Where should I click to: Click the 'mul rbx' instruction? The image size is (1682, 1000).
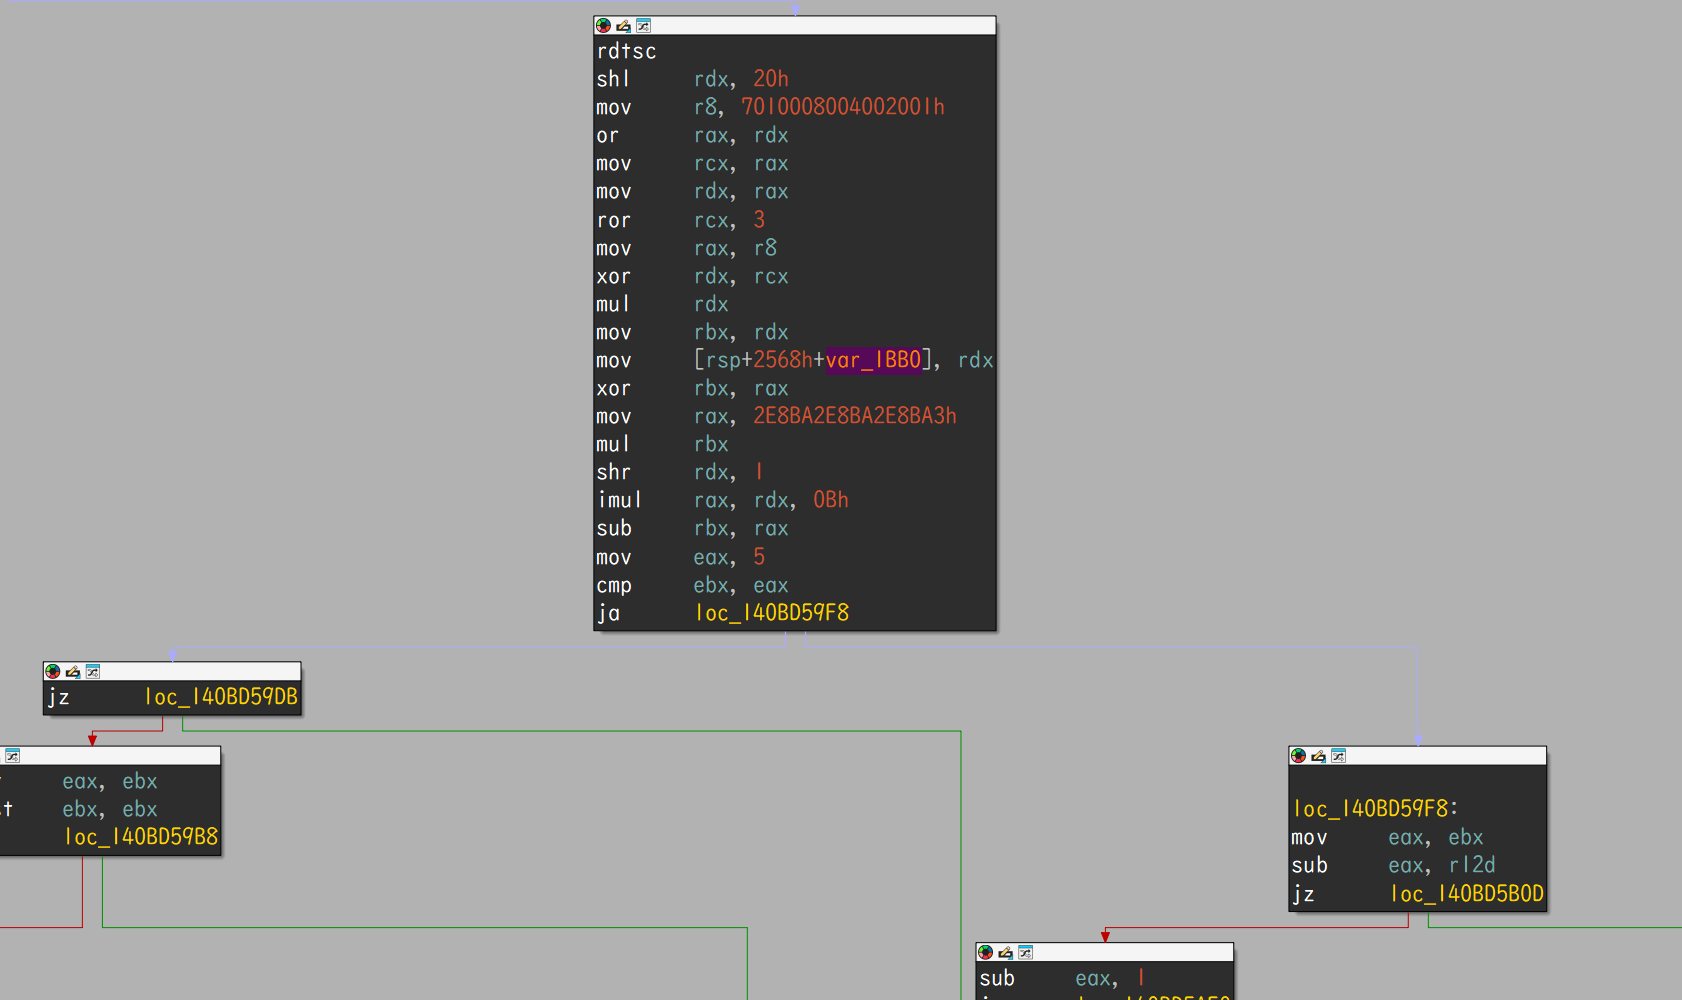[x=663, y=444]
